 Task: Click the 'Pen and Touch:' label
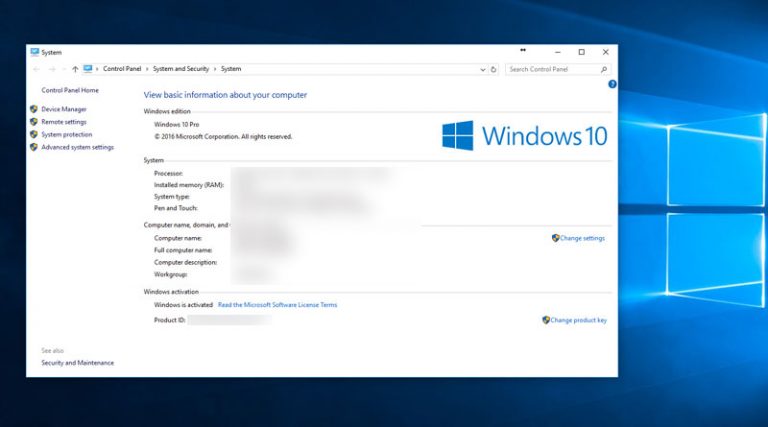pos(175,208)
